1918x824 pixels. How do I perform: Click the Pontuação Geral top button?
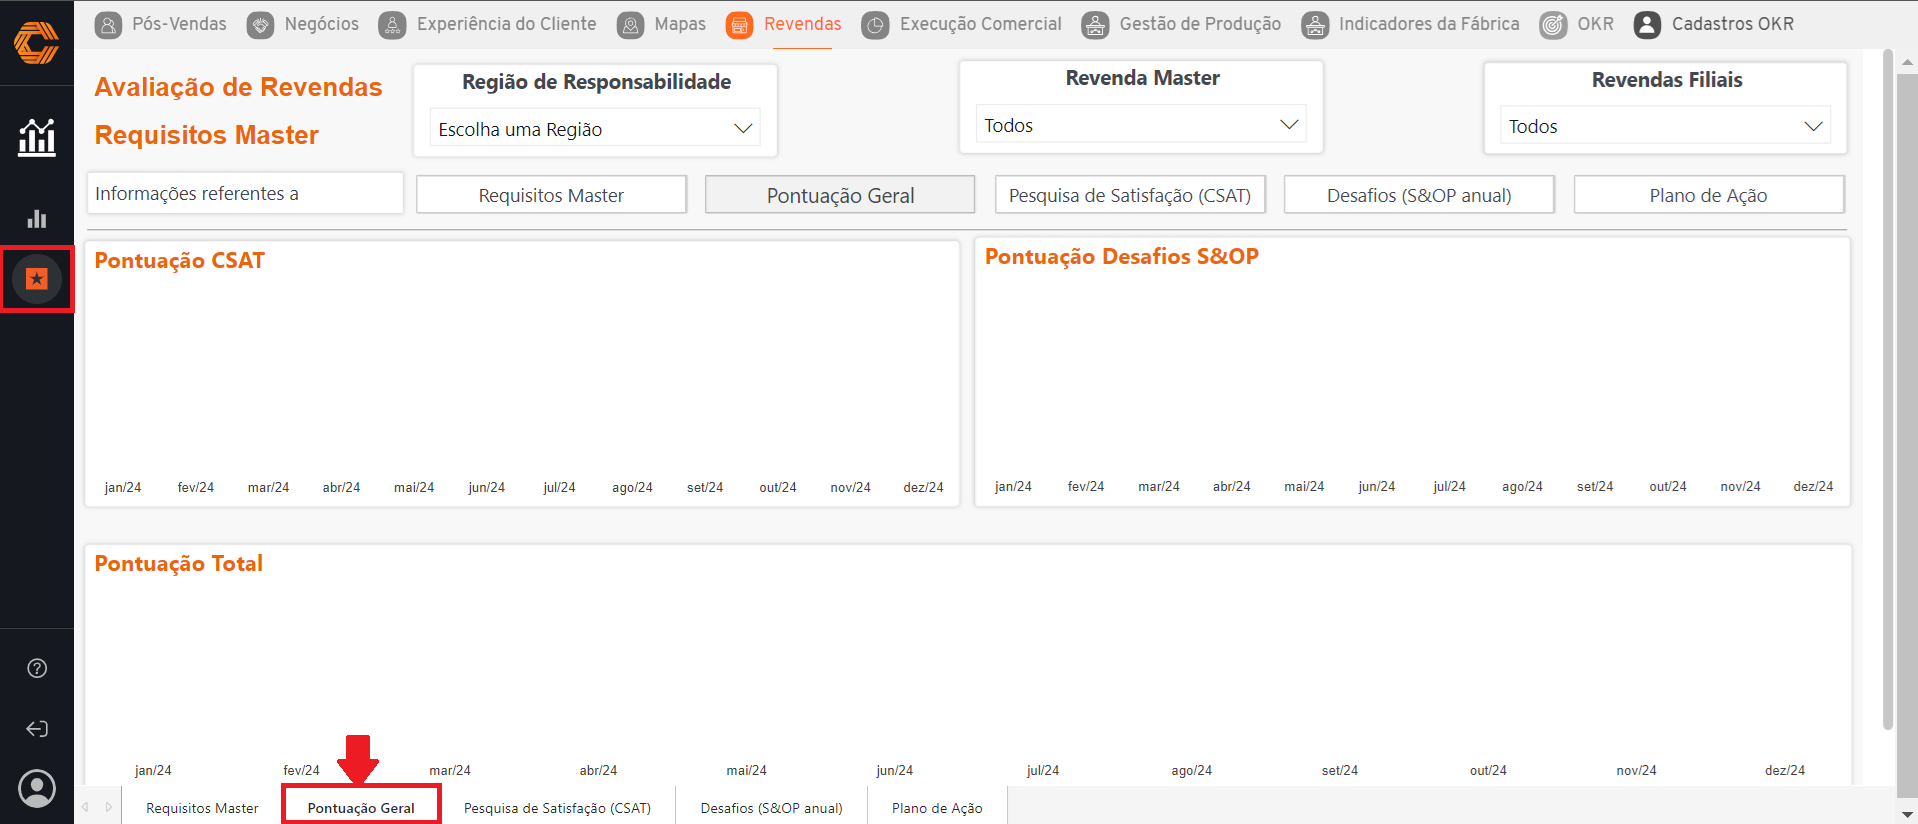point(840,195)
